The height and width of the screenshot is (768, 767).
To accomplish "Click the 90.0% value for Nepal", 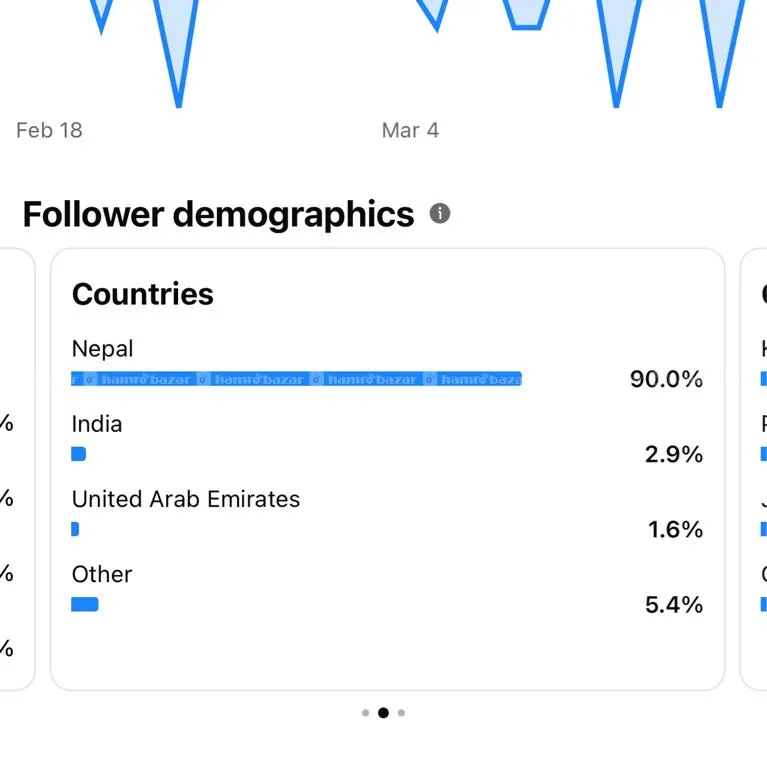I will tap(666, 379).
